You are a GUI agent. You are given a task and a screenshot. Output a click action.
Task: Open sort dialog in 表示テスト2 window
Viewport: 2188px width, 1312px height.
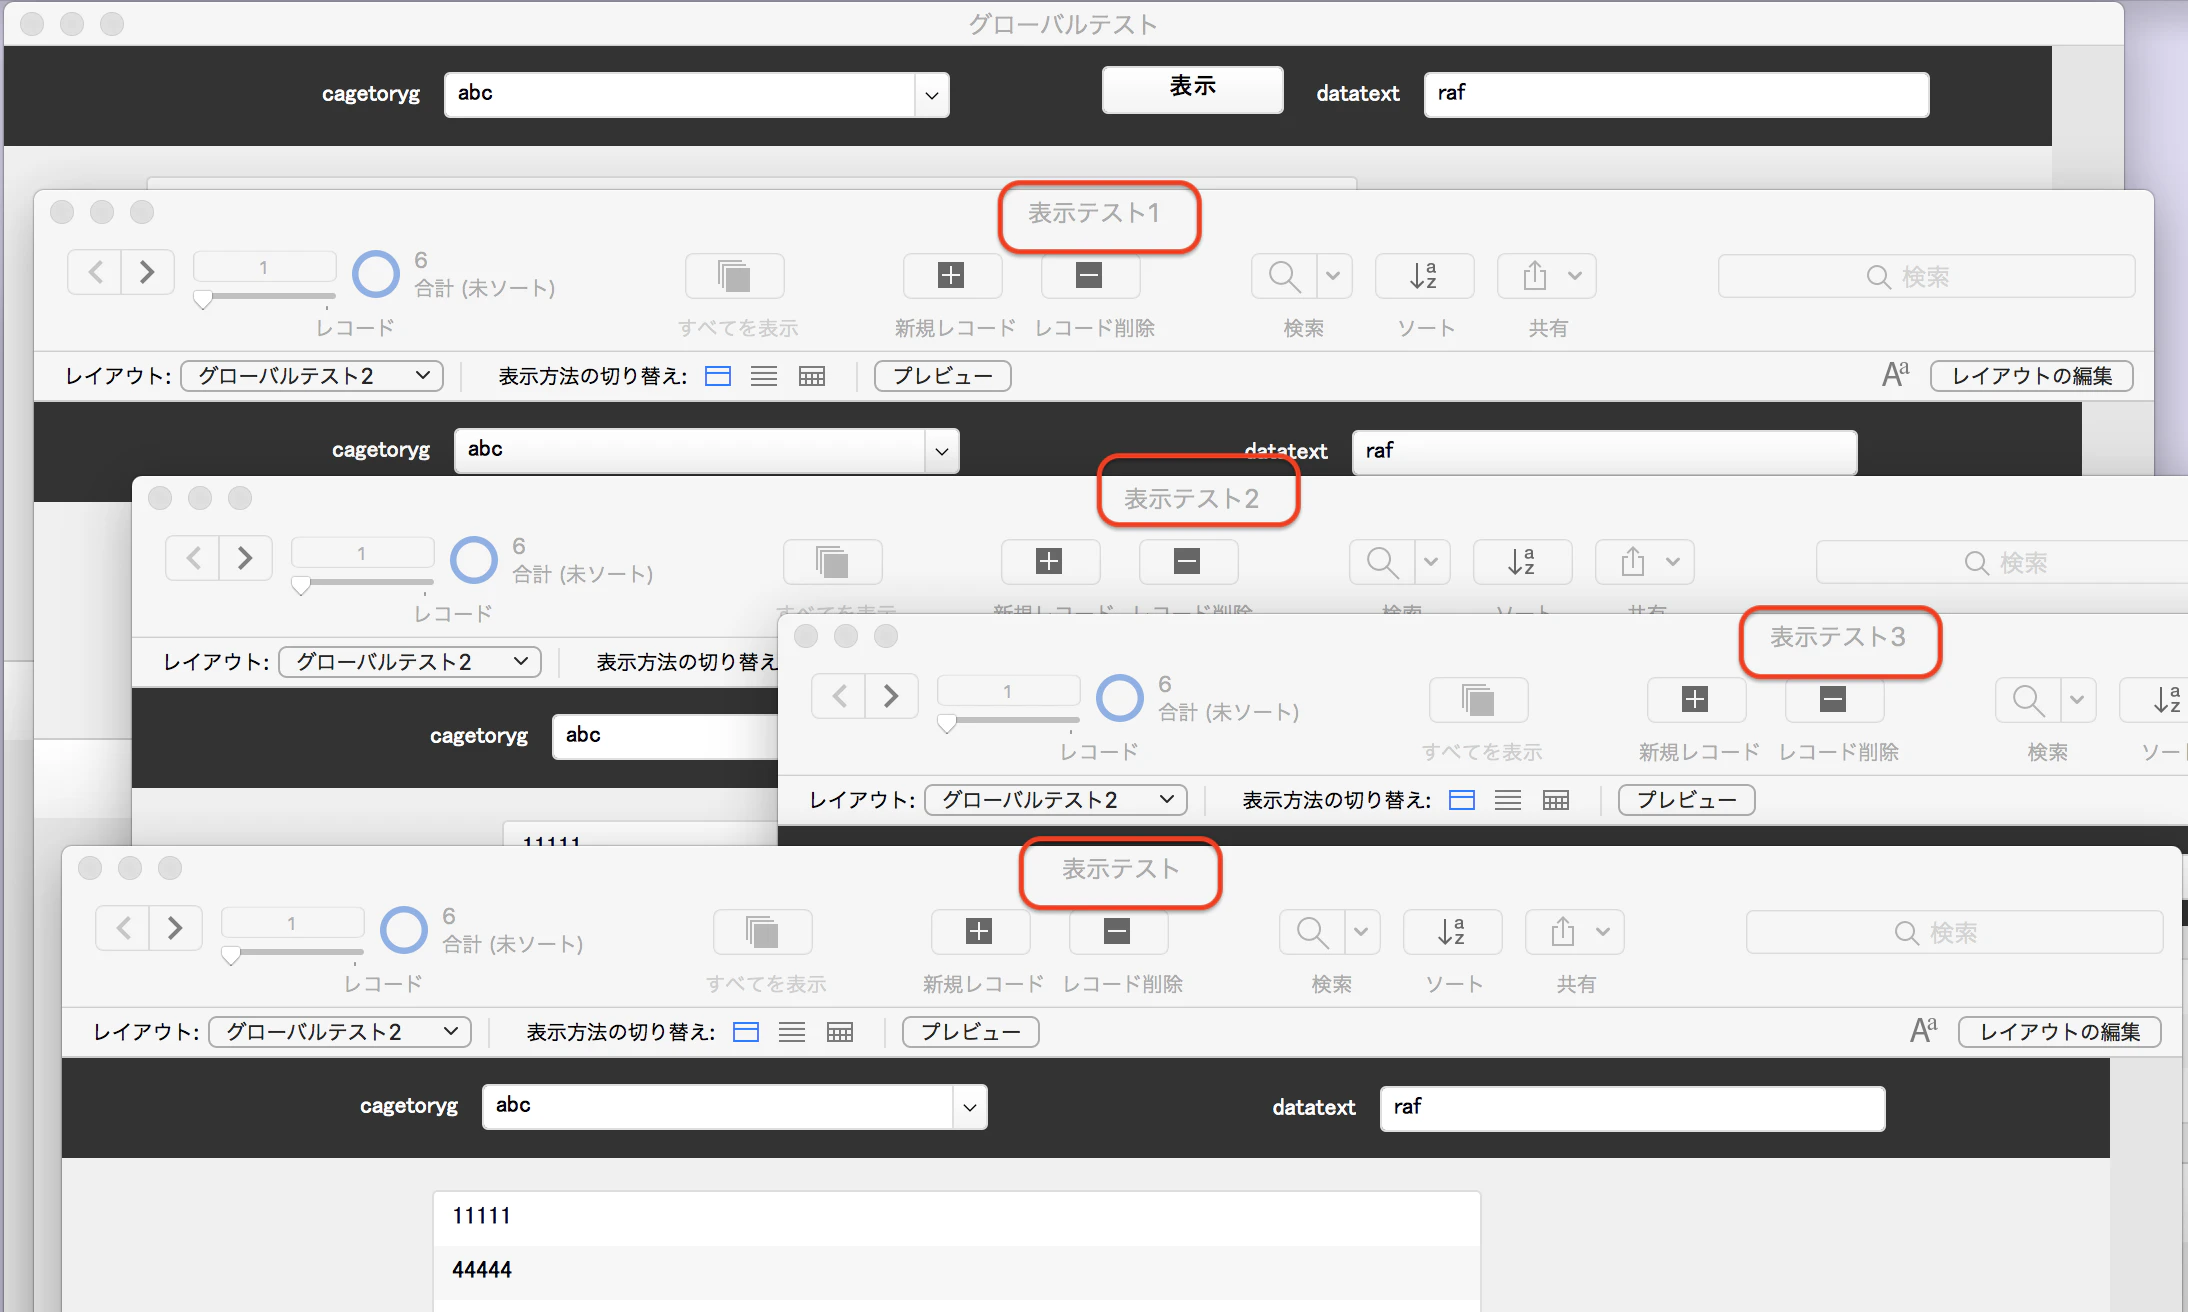1522,562
